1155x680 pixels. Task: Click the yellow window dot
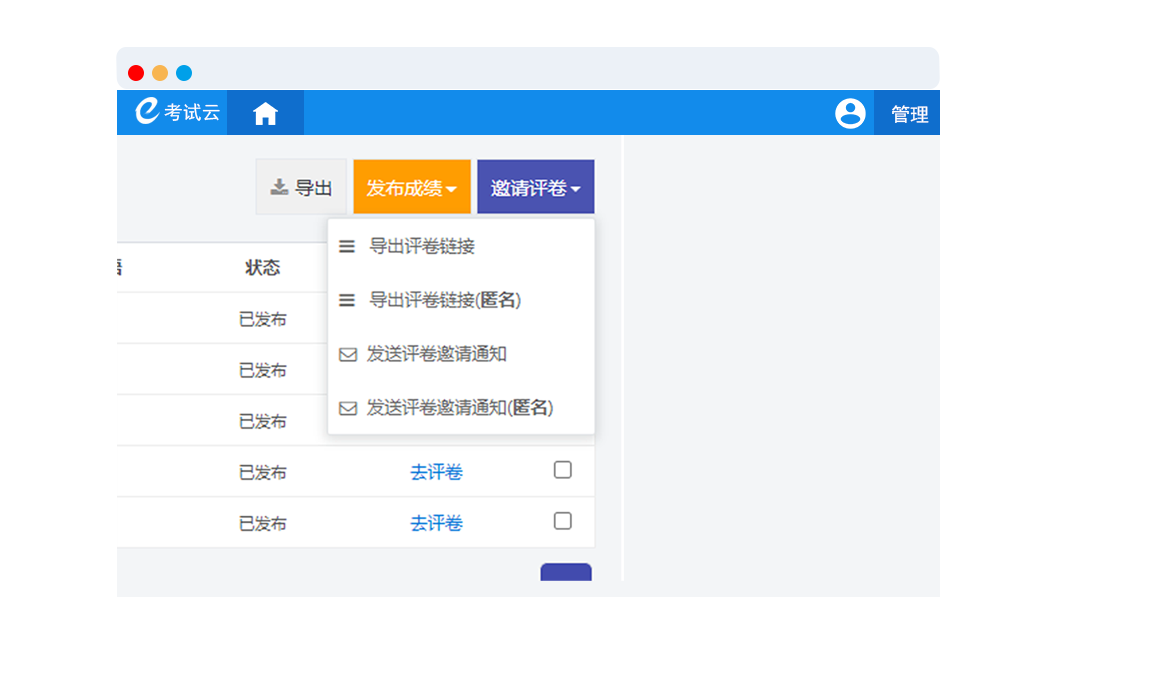point(160,73)
